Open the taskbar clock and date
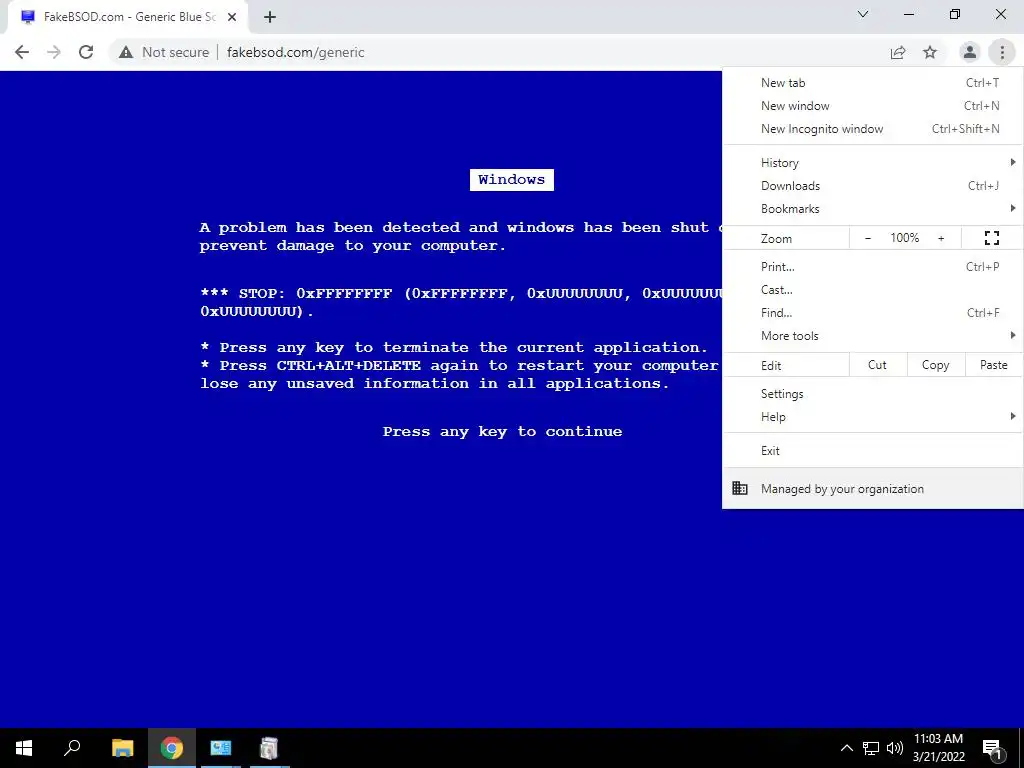This screenshot has height=768, width=1024. [x=938, y=748]
